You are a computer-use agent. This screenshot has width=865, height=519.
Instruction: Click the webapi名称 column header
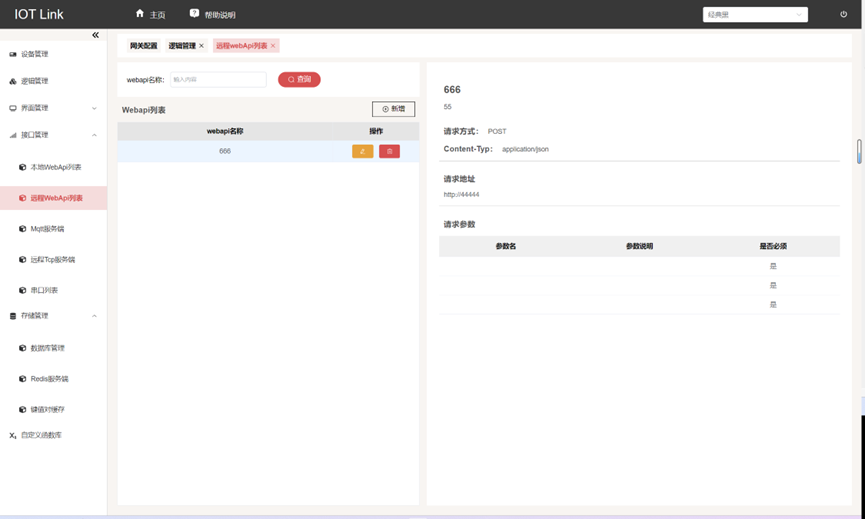point(225,131)
